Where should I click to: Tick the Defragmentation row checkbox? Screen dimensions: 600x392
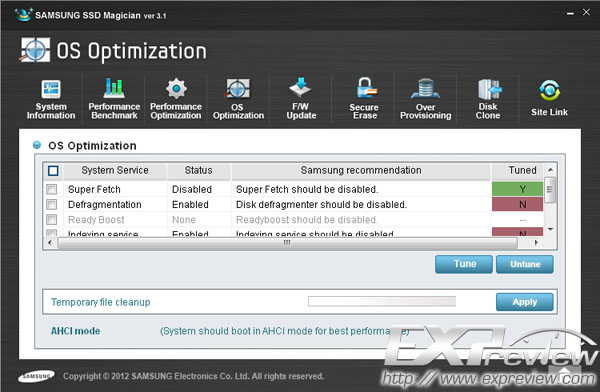(x=52, y=204)
